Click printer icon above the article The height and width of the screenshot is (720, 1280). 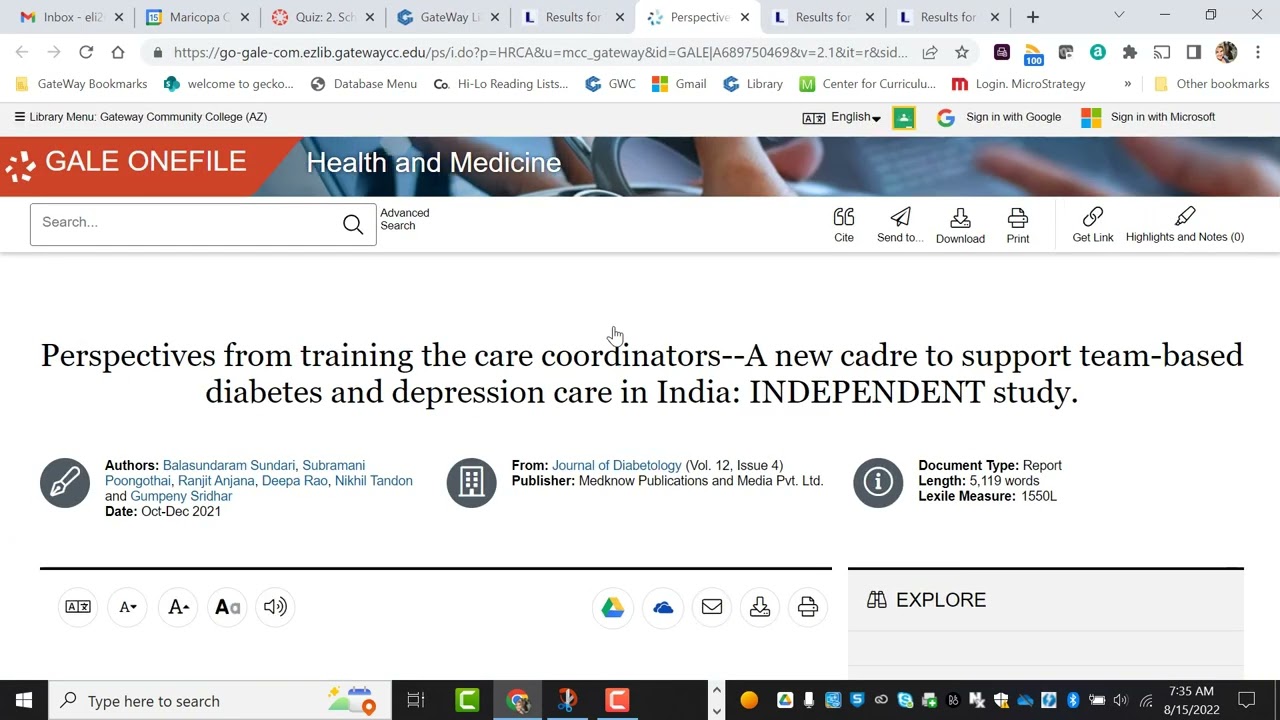[808, 607]
